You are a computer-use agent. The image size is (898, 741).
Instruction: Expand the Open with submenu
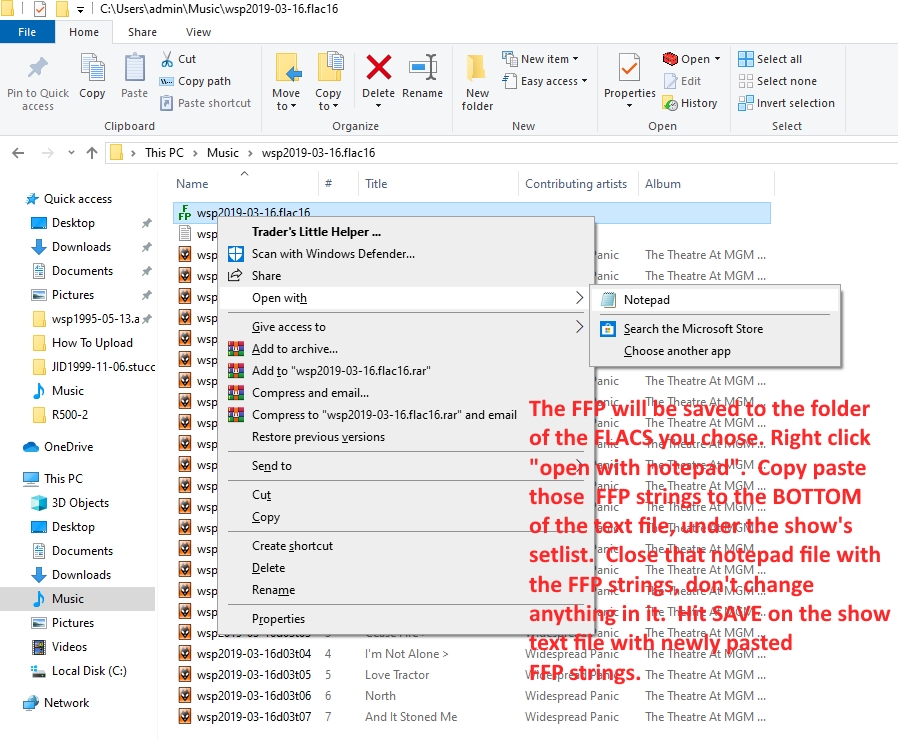point(579,298)
